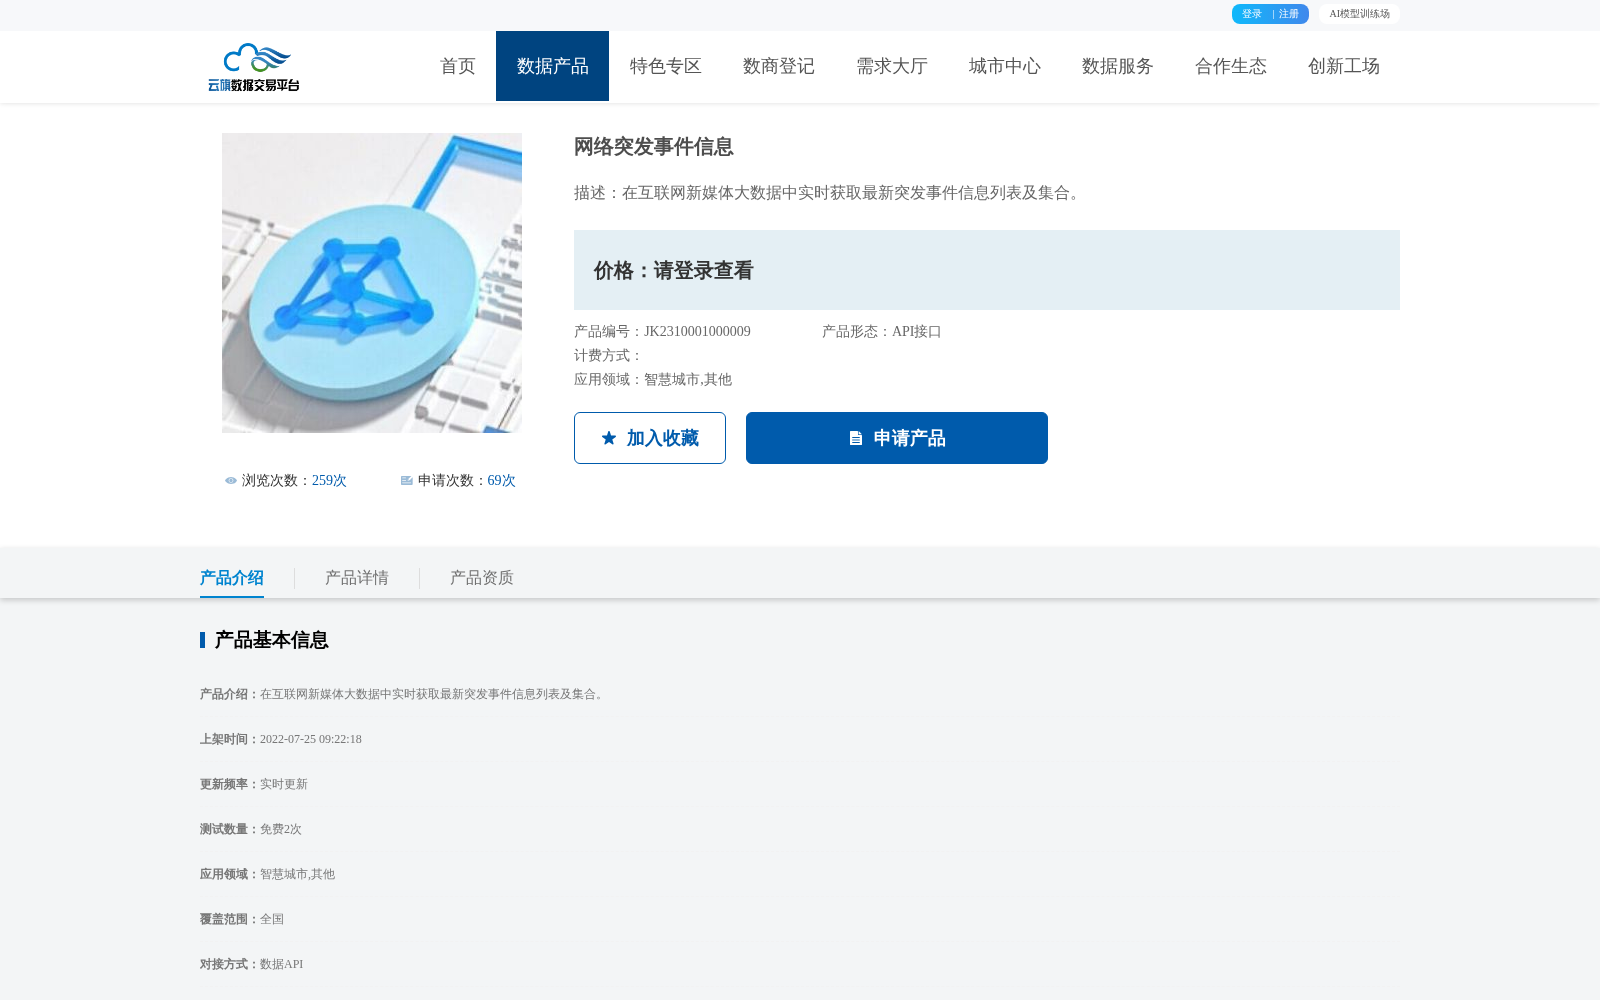Open 合作生态 in the navigation
The height and width of the screenshot is (1000, 1600).
point(1230,66)
